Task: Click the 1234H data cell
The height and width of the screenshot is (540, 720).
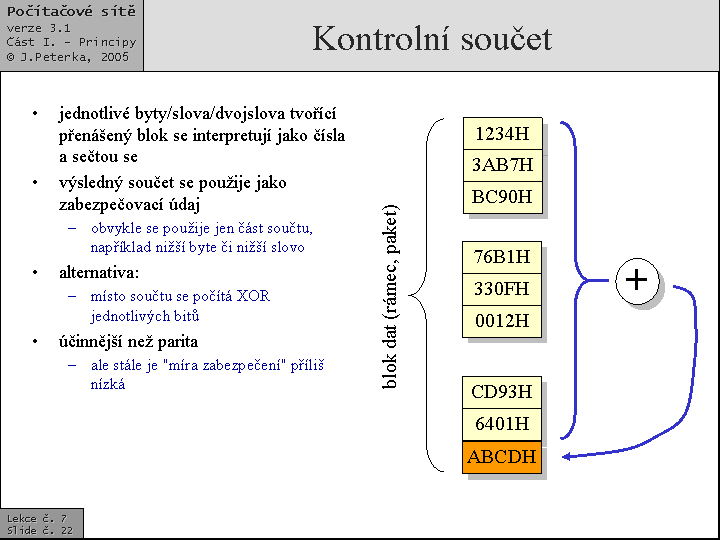Action: [502, 134]
